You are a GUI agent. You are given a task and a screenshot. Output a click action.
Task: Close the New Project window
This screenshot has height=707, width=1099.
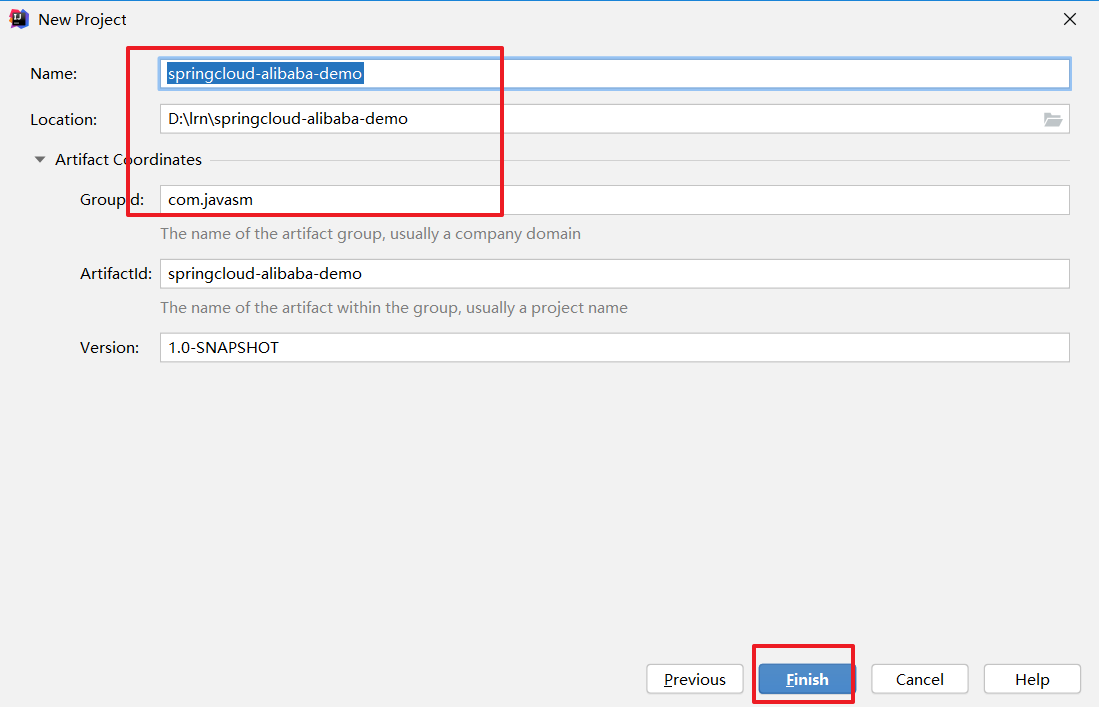point(1070,19)
